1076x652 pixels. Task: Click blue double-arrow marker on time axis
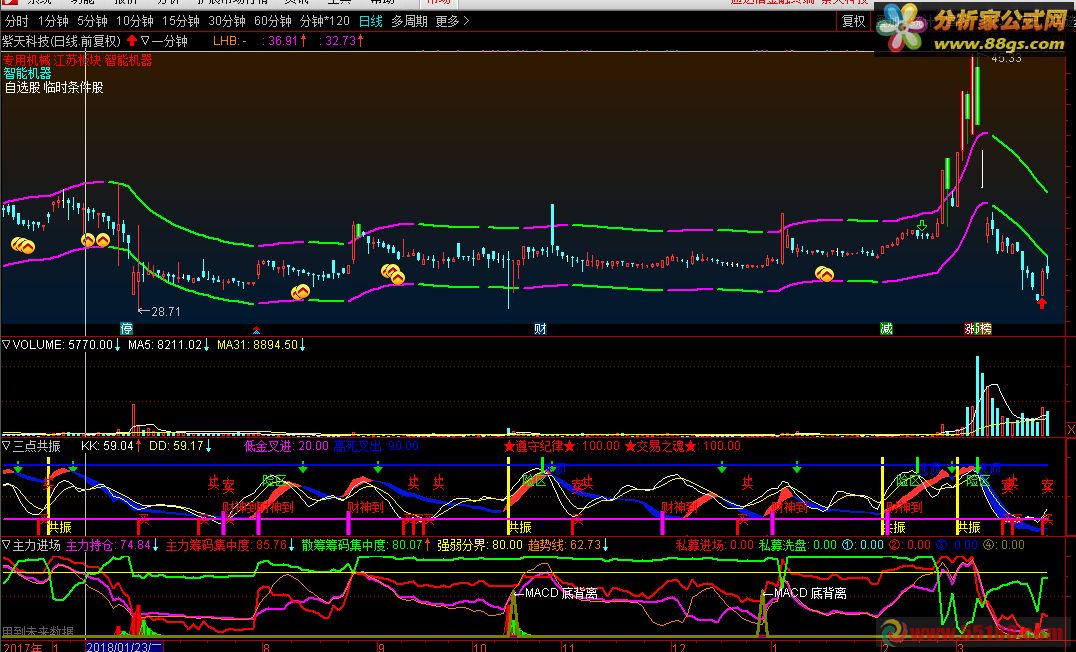point(256,330)
